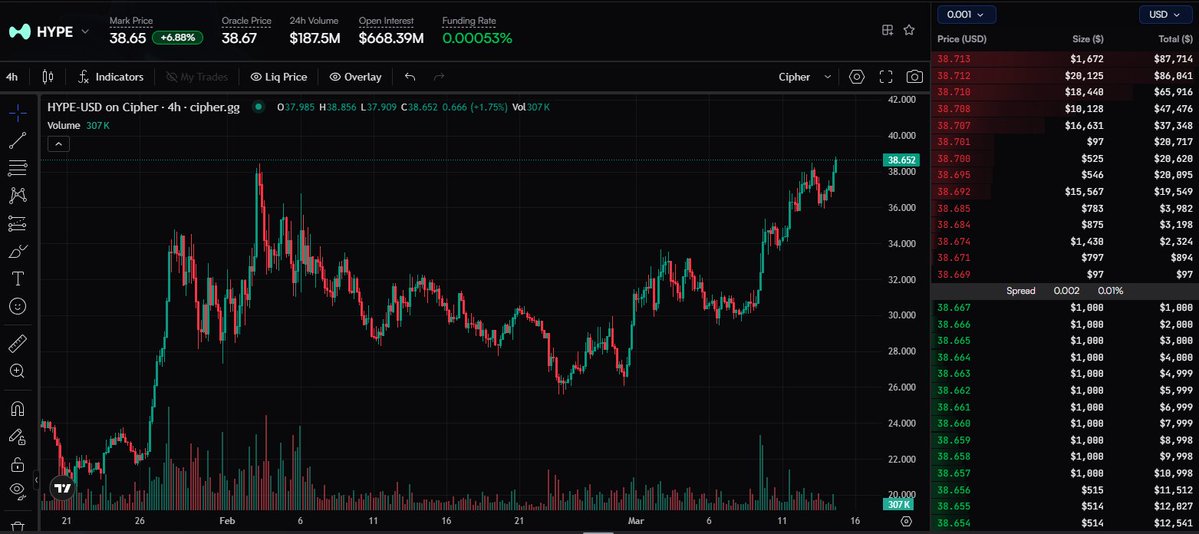Select ask price 38.713 in order book
This screenshot has height=534, width=1199.
click(x=954, y=58)
